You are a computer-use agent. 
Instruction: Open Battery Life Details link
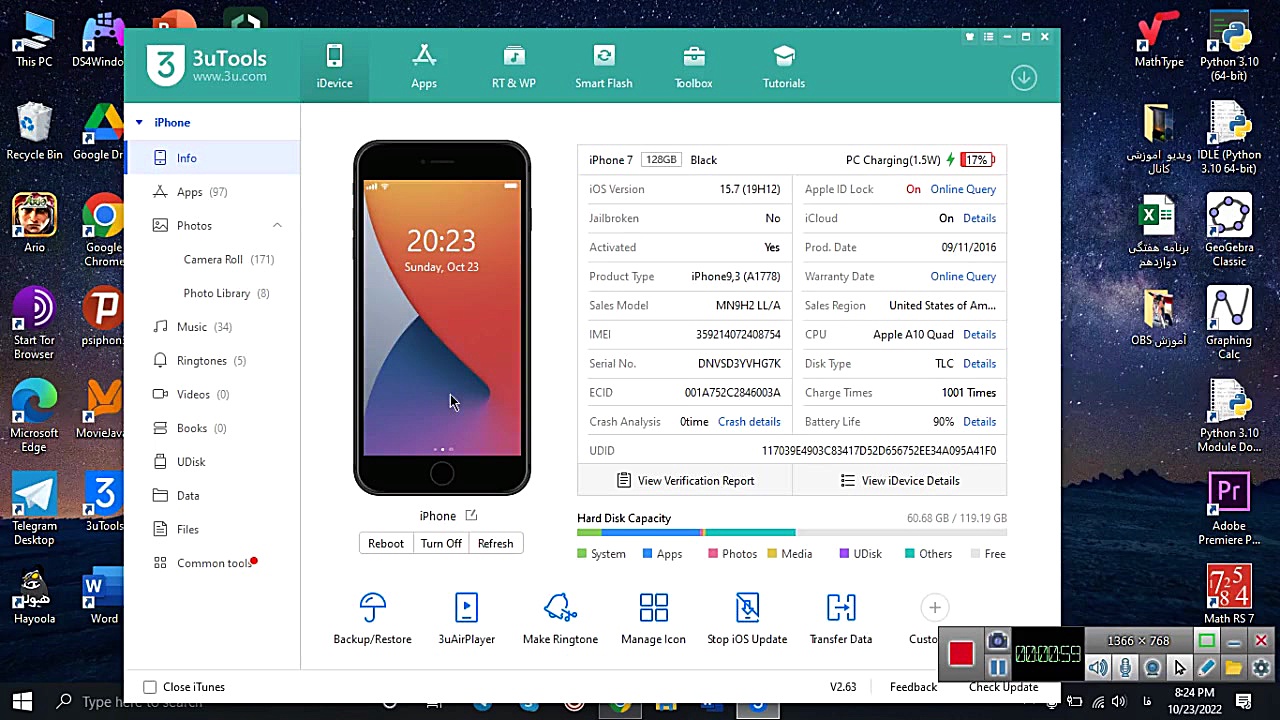tap(979, 421)
